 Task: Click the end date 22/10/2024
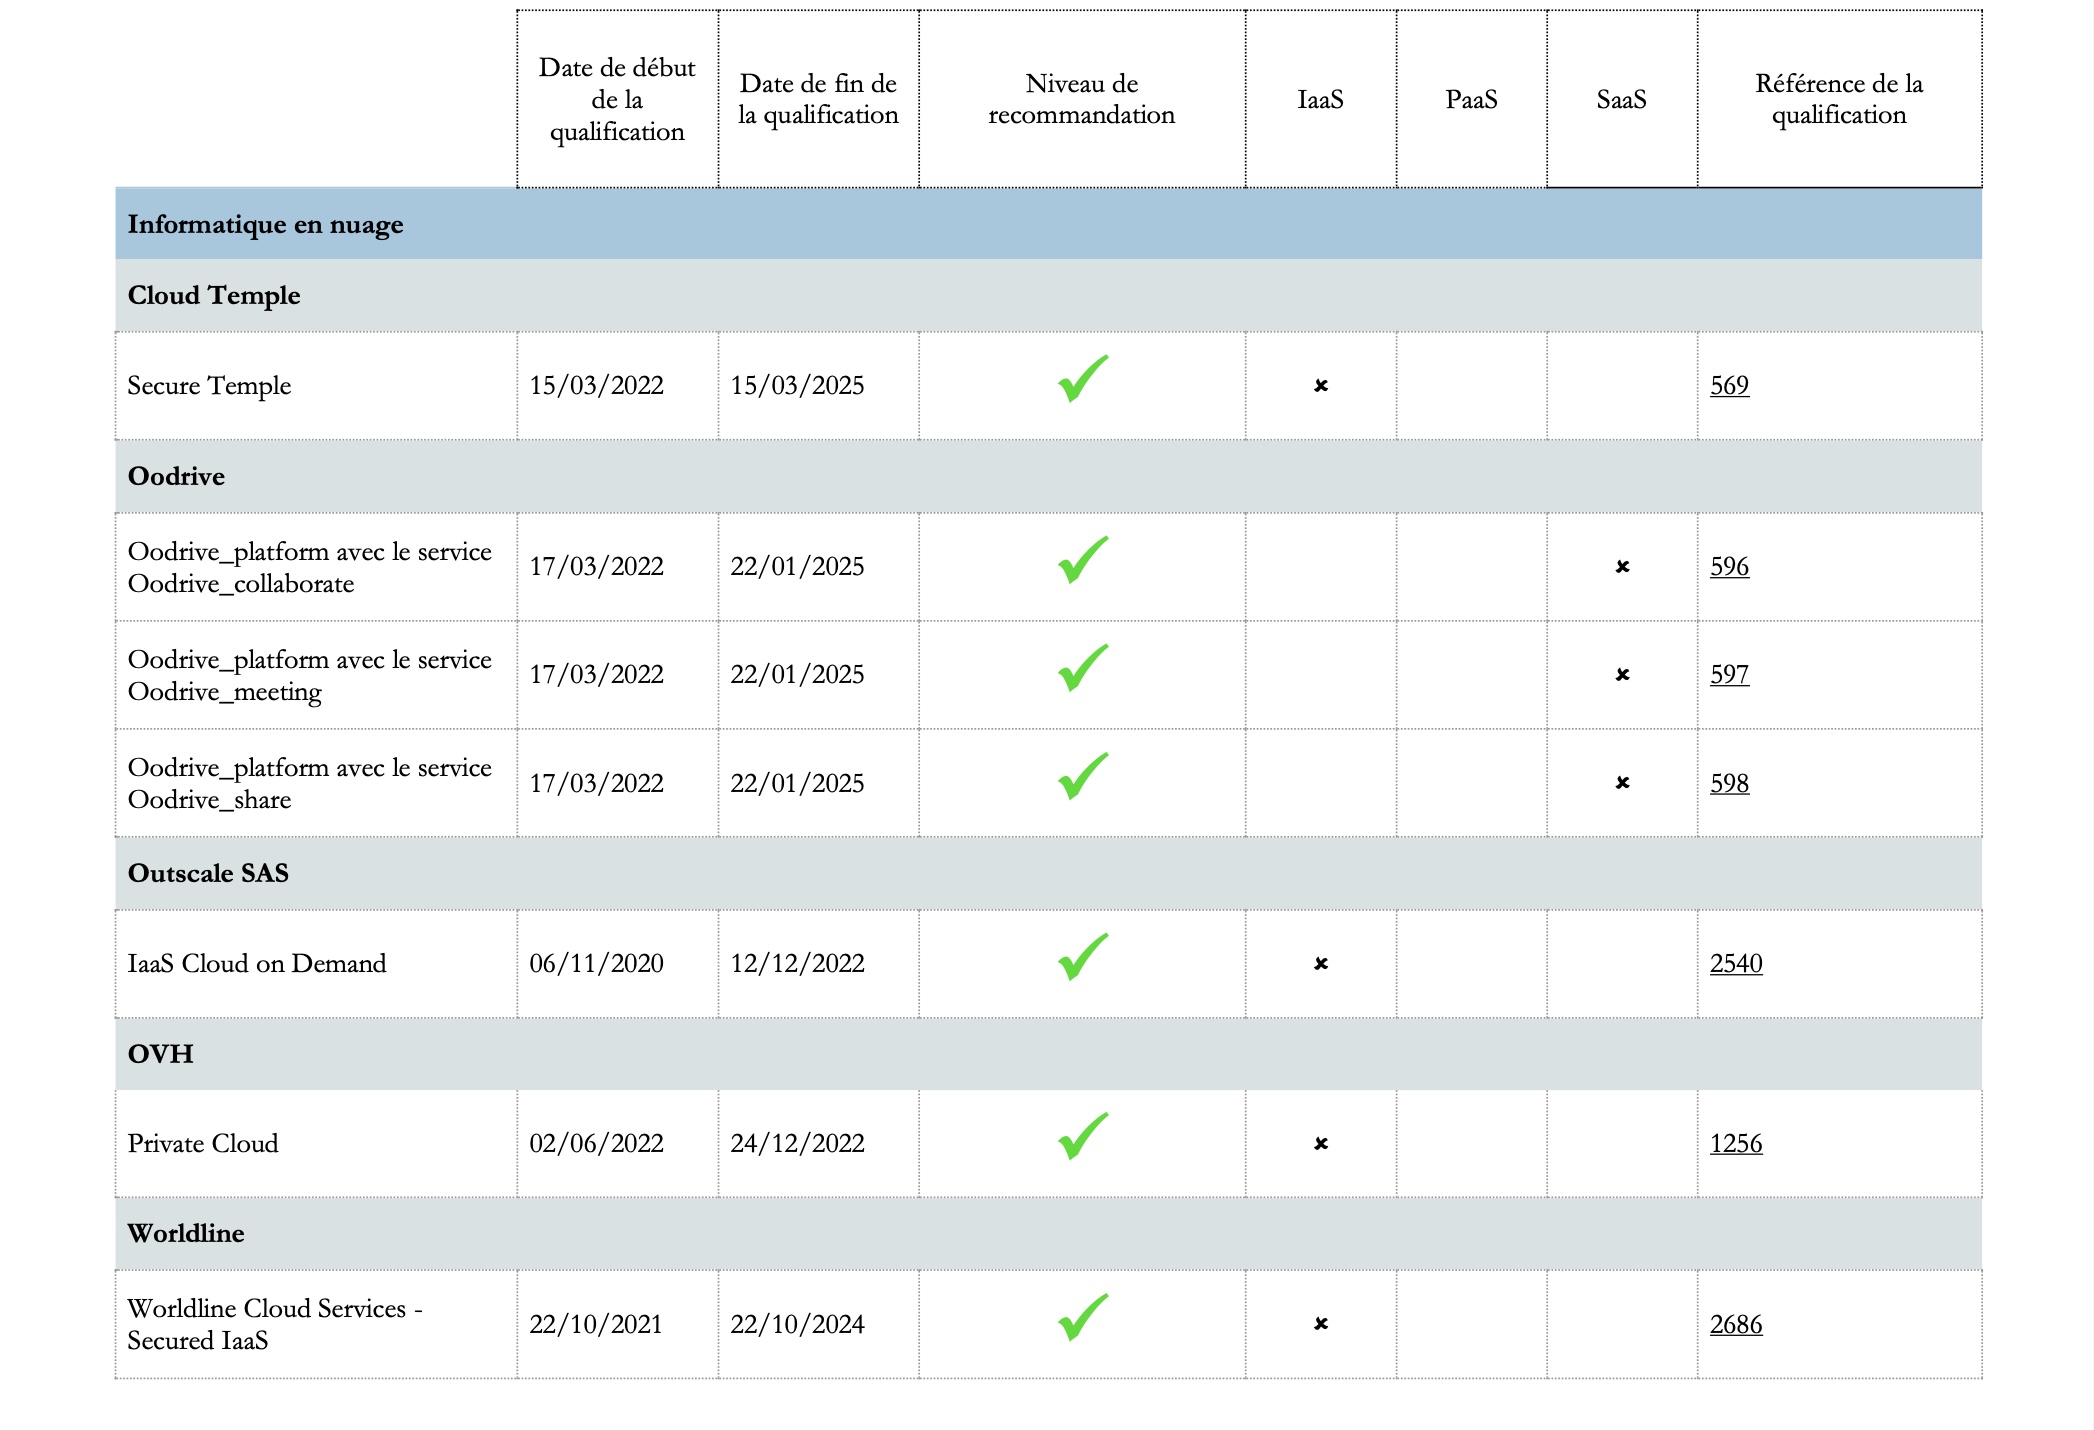(798, 1325)
